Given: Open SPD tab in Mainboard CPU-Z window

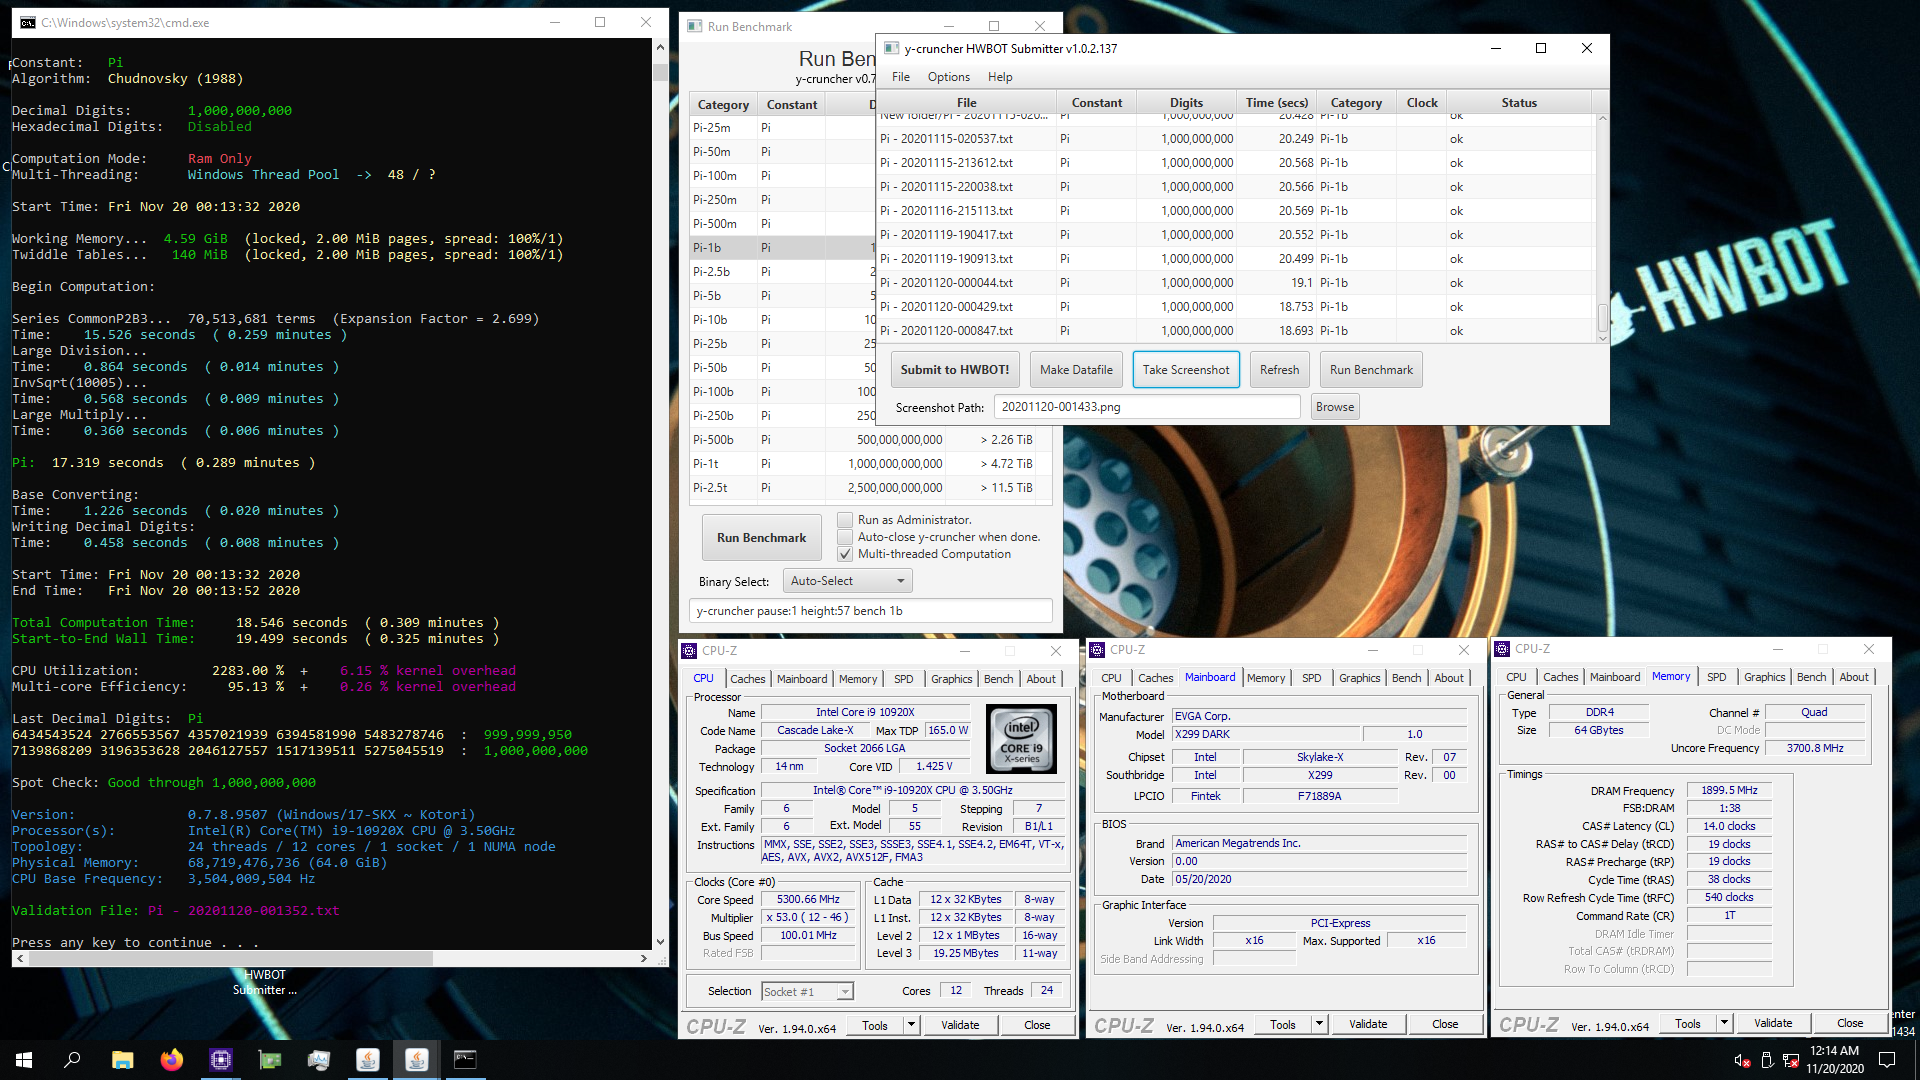Looking at the screenshot, I should point(1311,677).
